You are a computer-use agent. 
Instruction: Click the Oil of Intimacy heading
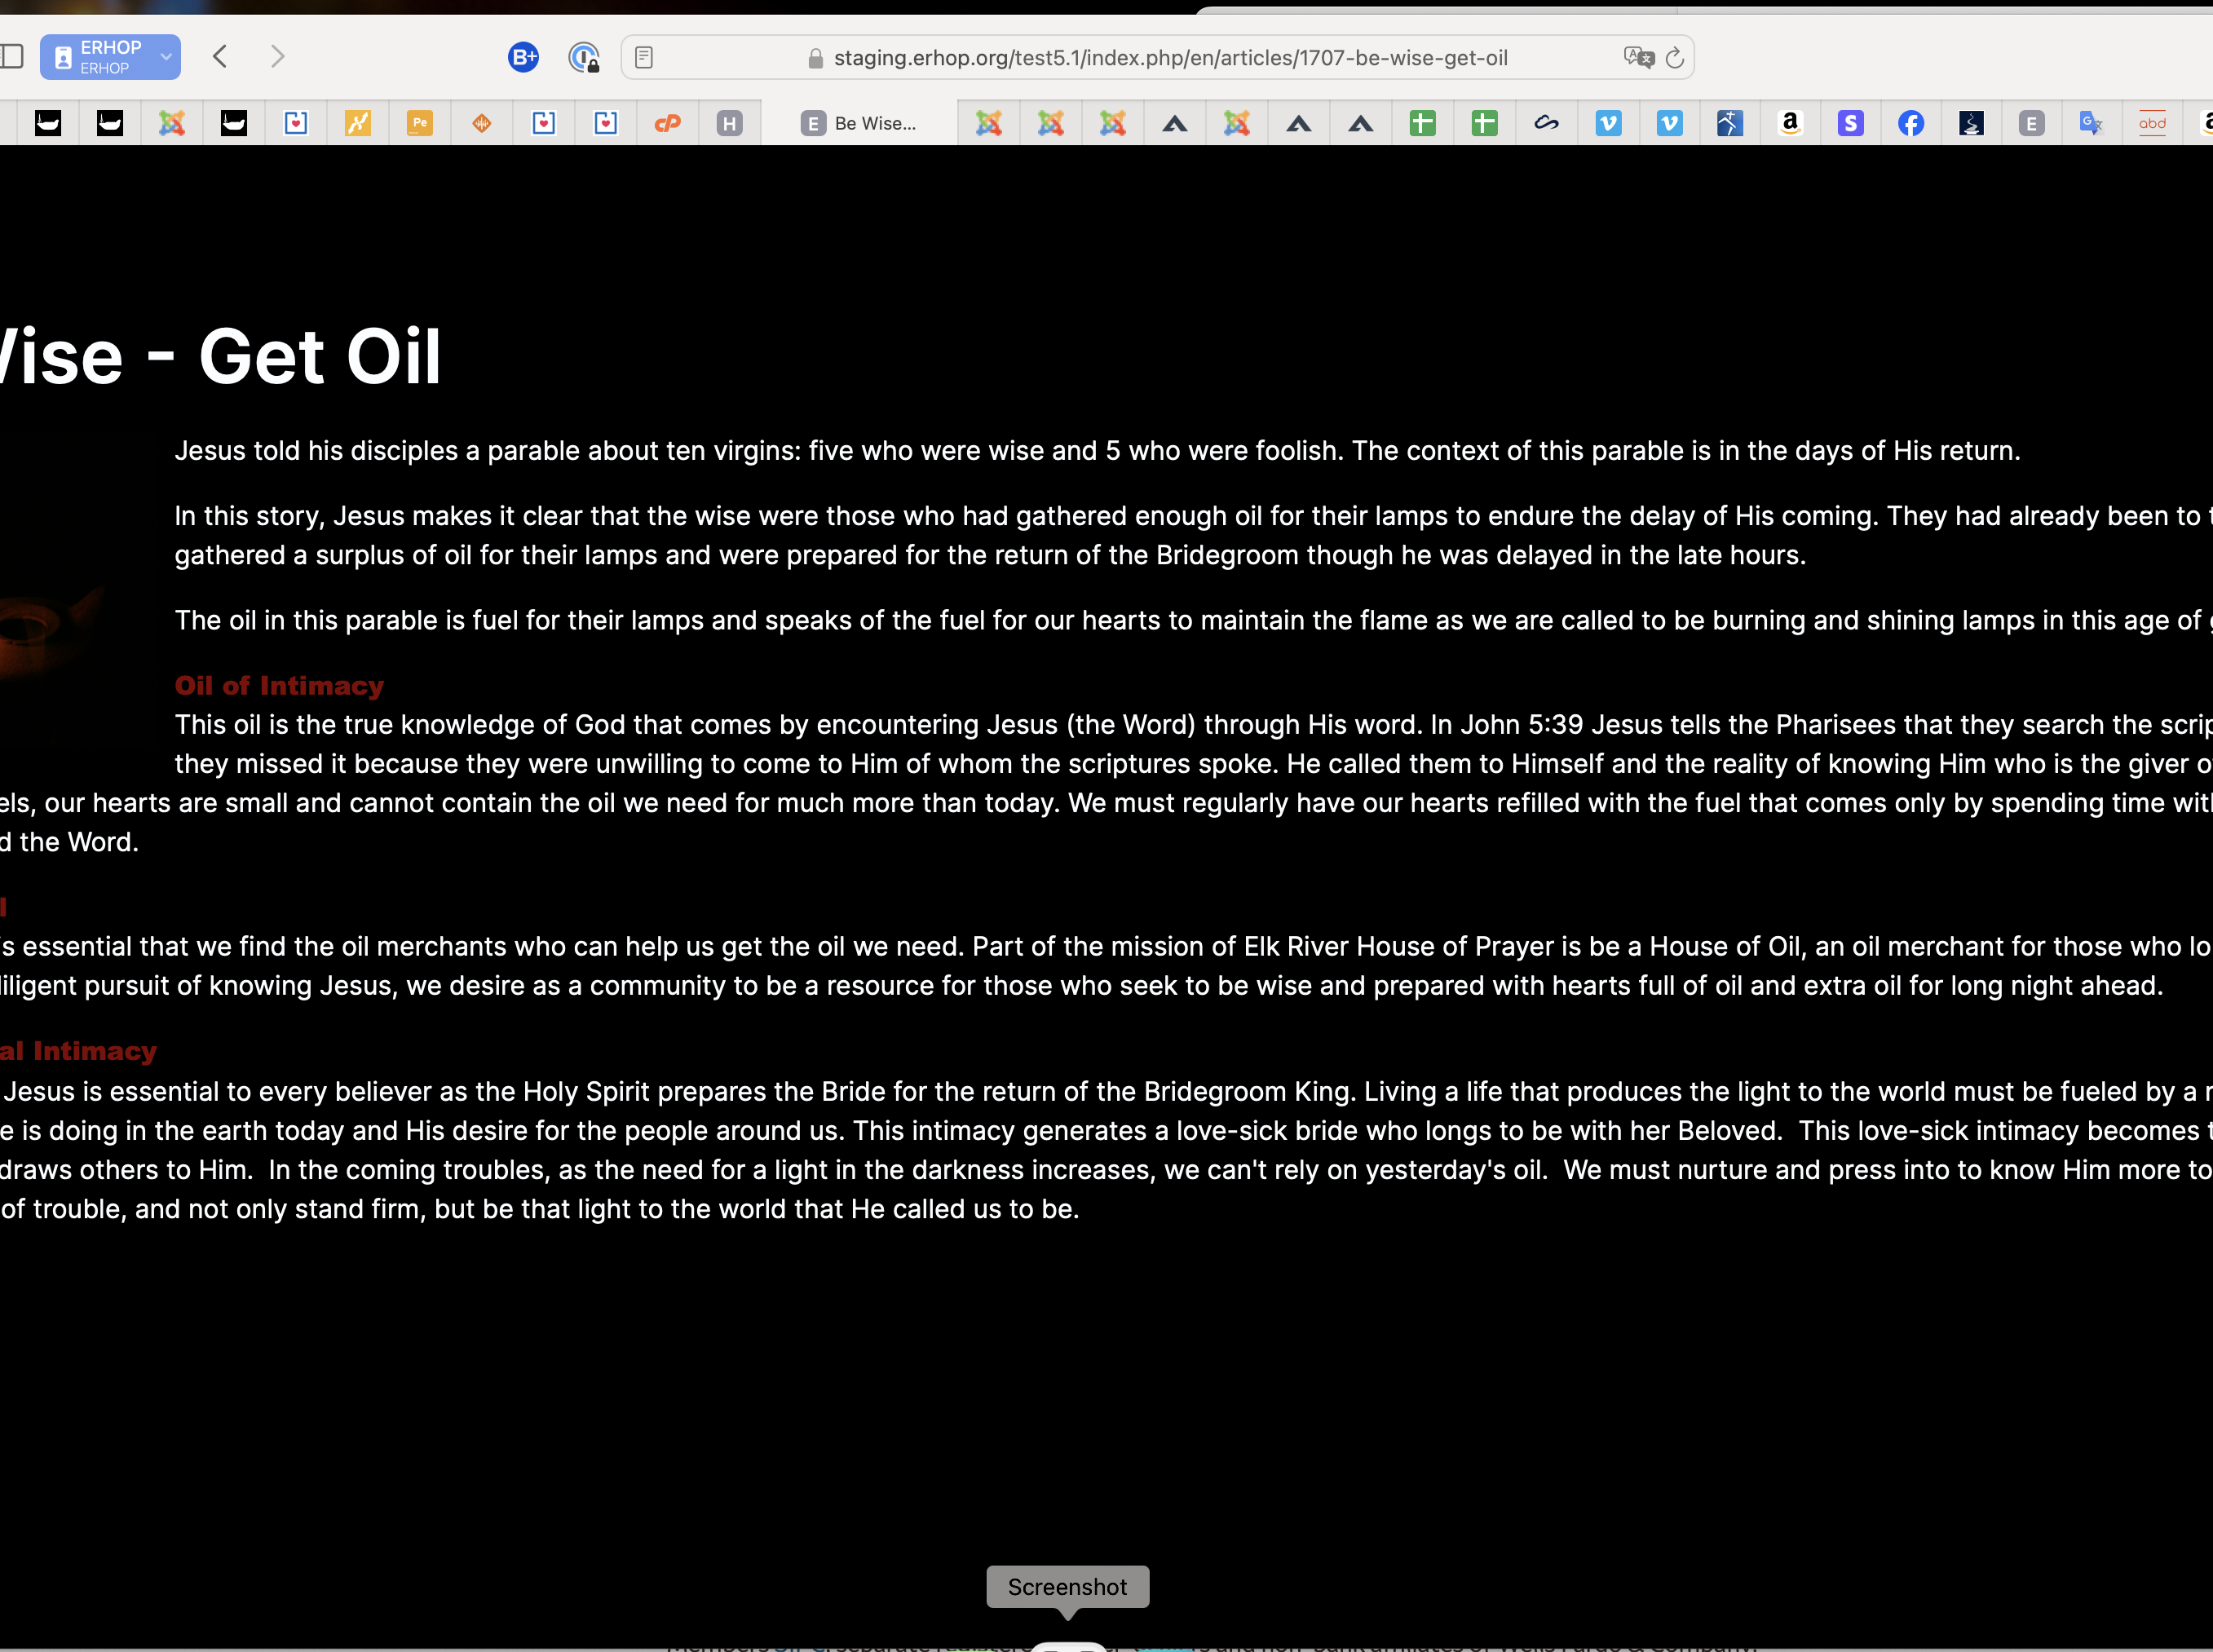pos(279,685)
